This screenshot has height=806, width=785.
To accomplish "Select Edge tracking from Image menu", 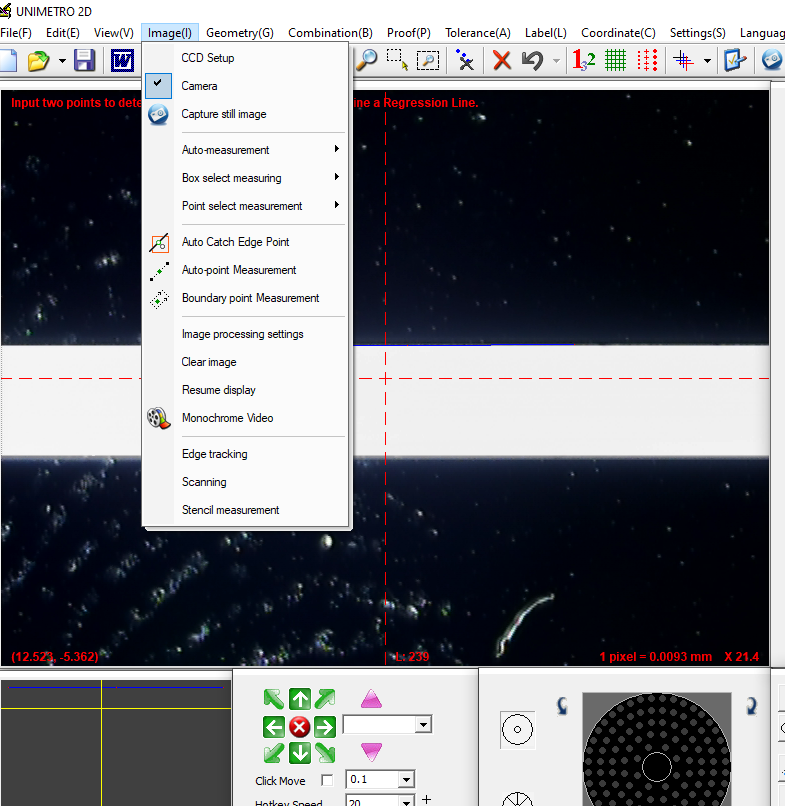I will (214, 454).
